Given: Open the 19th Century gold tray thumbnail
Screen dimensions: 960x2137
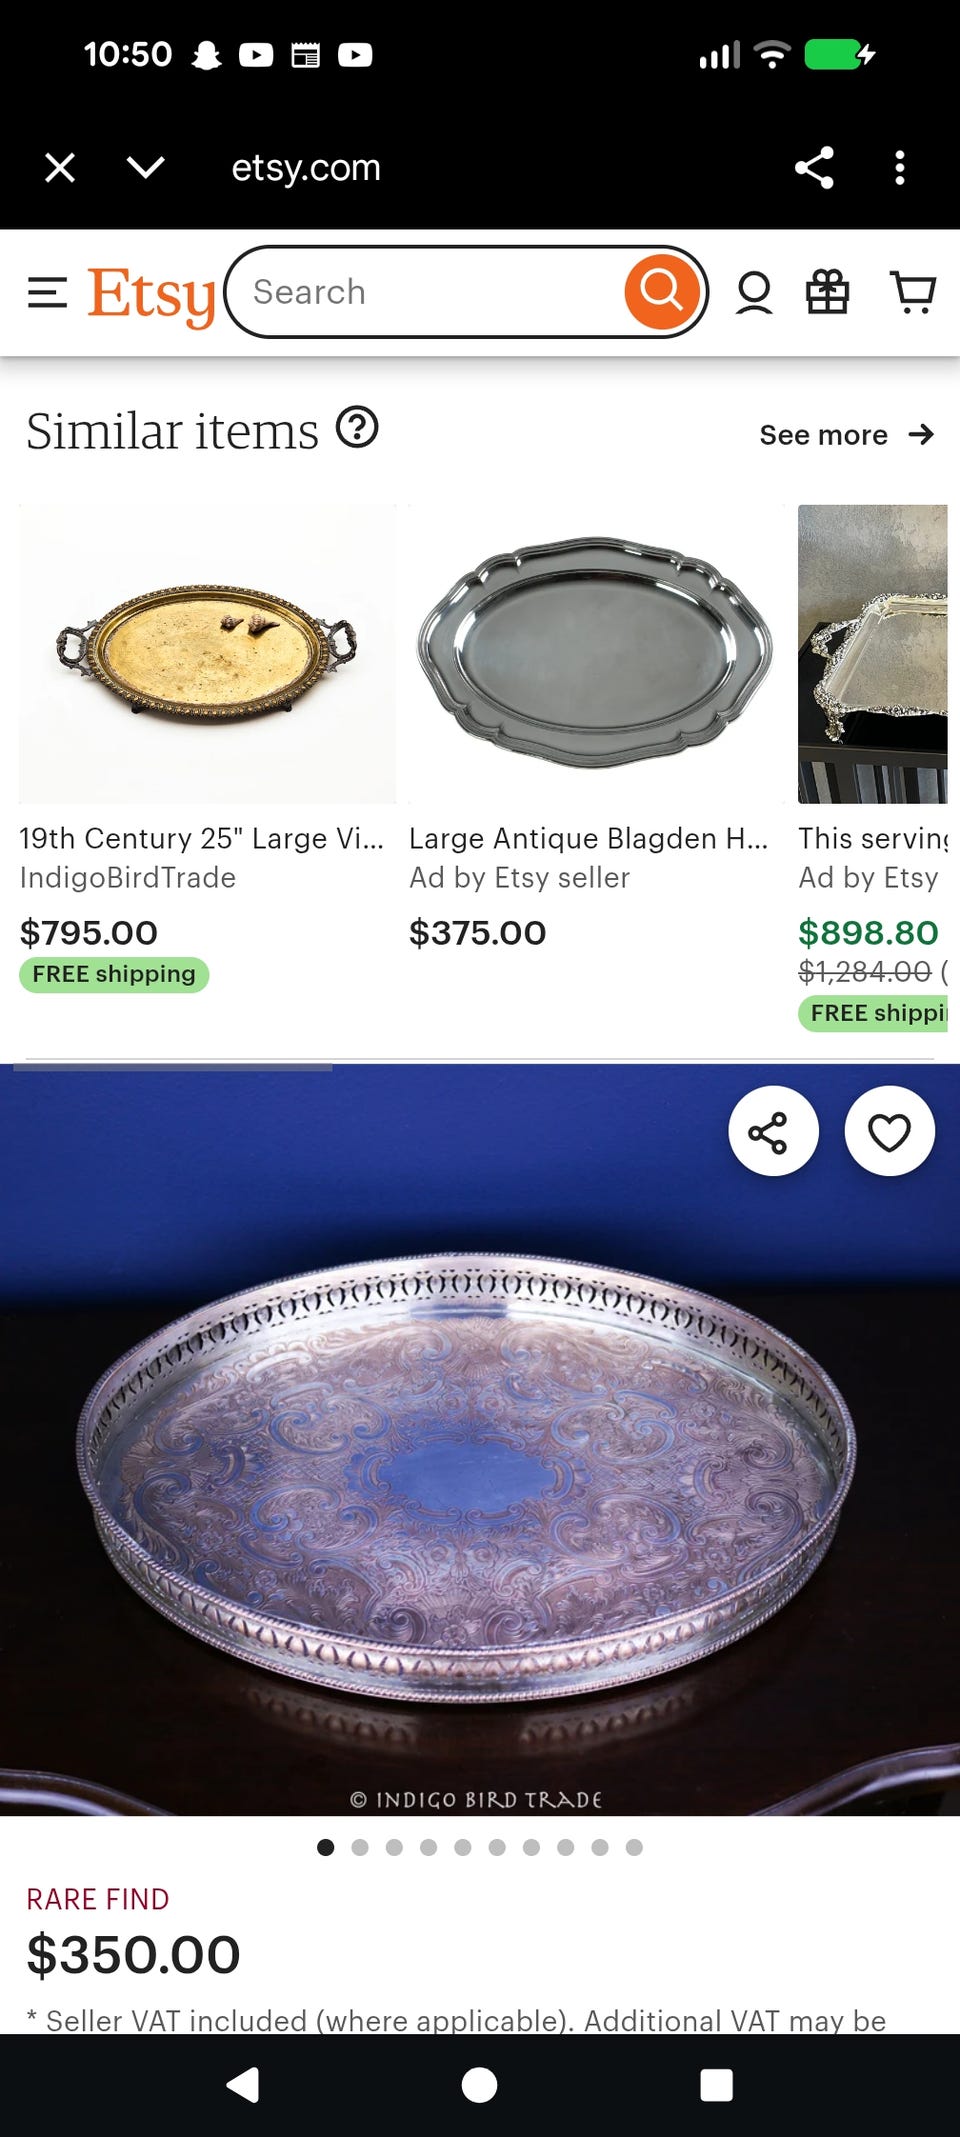Looking at the screenshot, I should click(207, 654).
